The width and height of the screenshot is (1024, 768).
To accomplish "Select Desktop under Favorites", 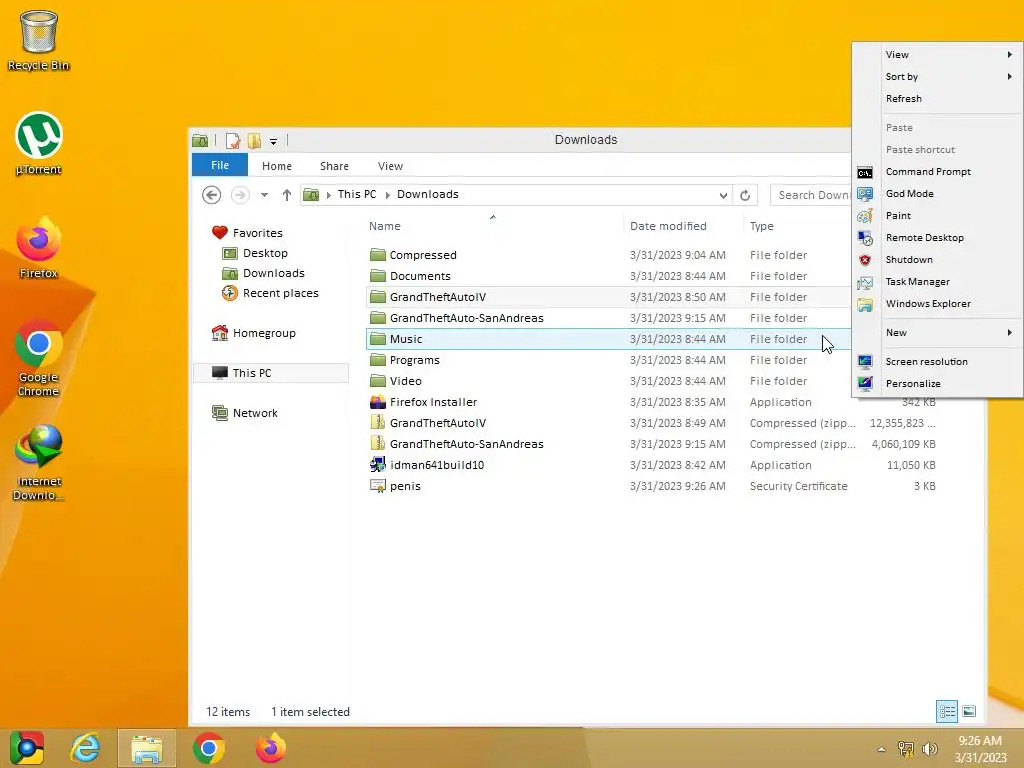I will click(255, 253).
